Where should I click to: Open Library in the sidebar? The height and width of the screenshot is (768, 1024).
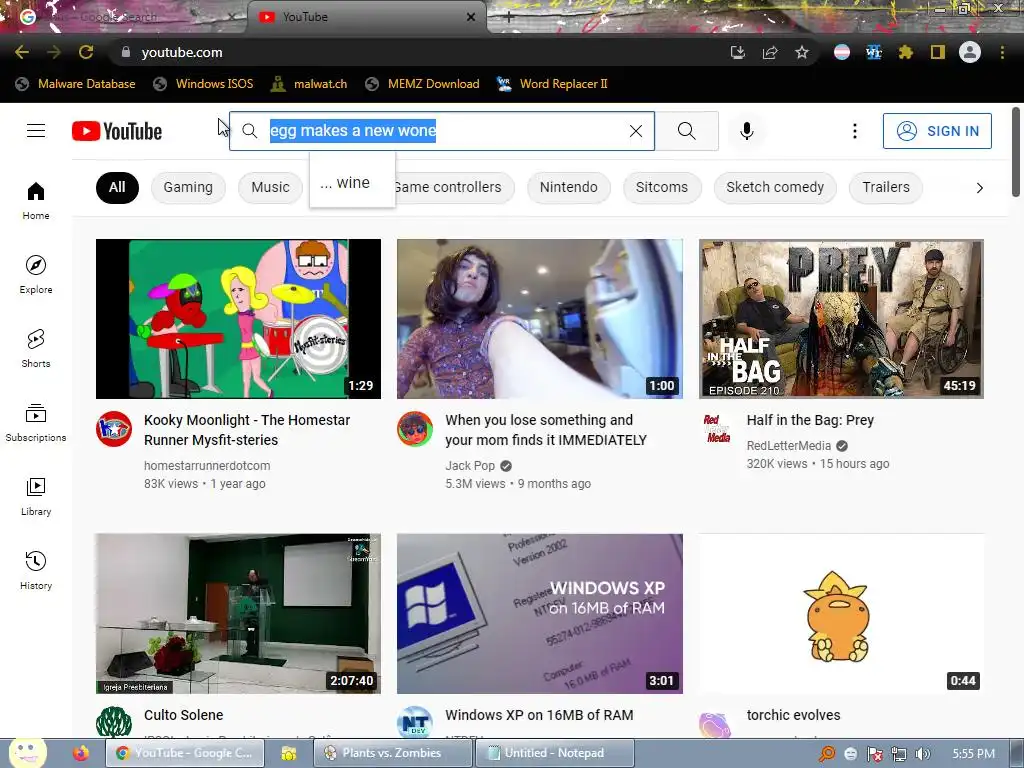tap(36, 496)
